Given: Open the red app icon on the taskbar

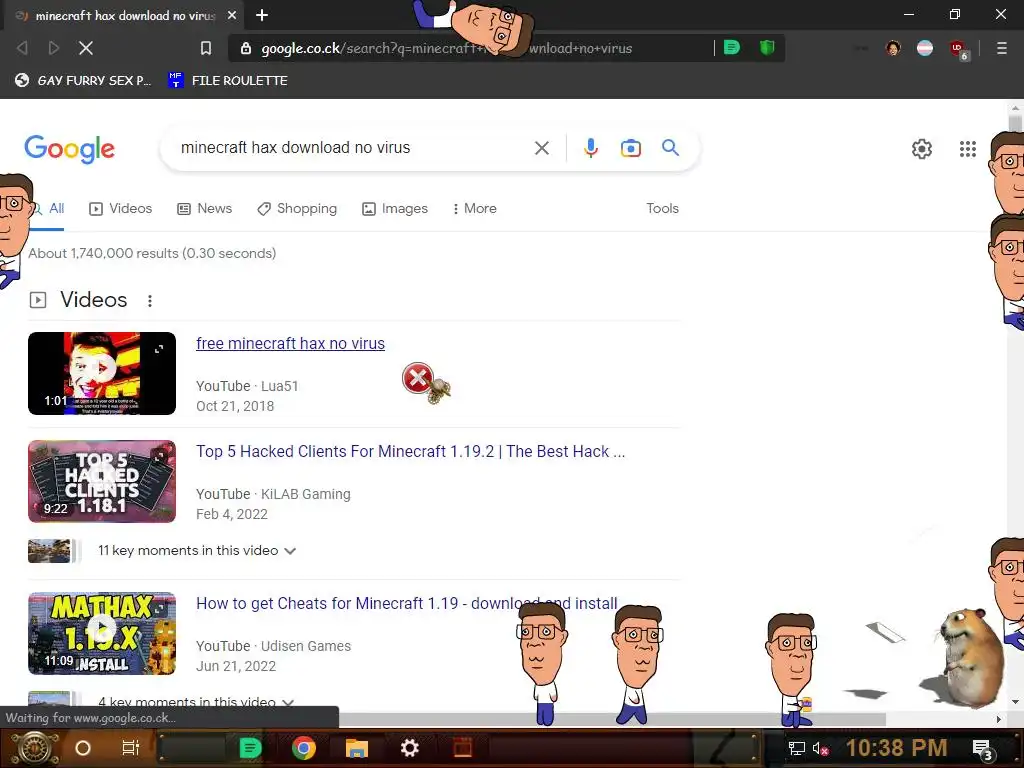Looking at the screenshot, I should [x=463, y=748].
